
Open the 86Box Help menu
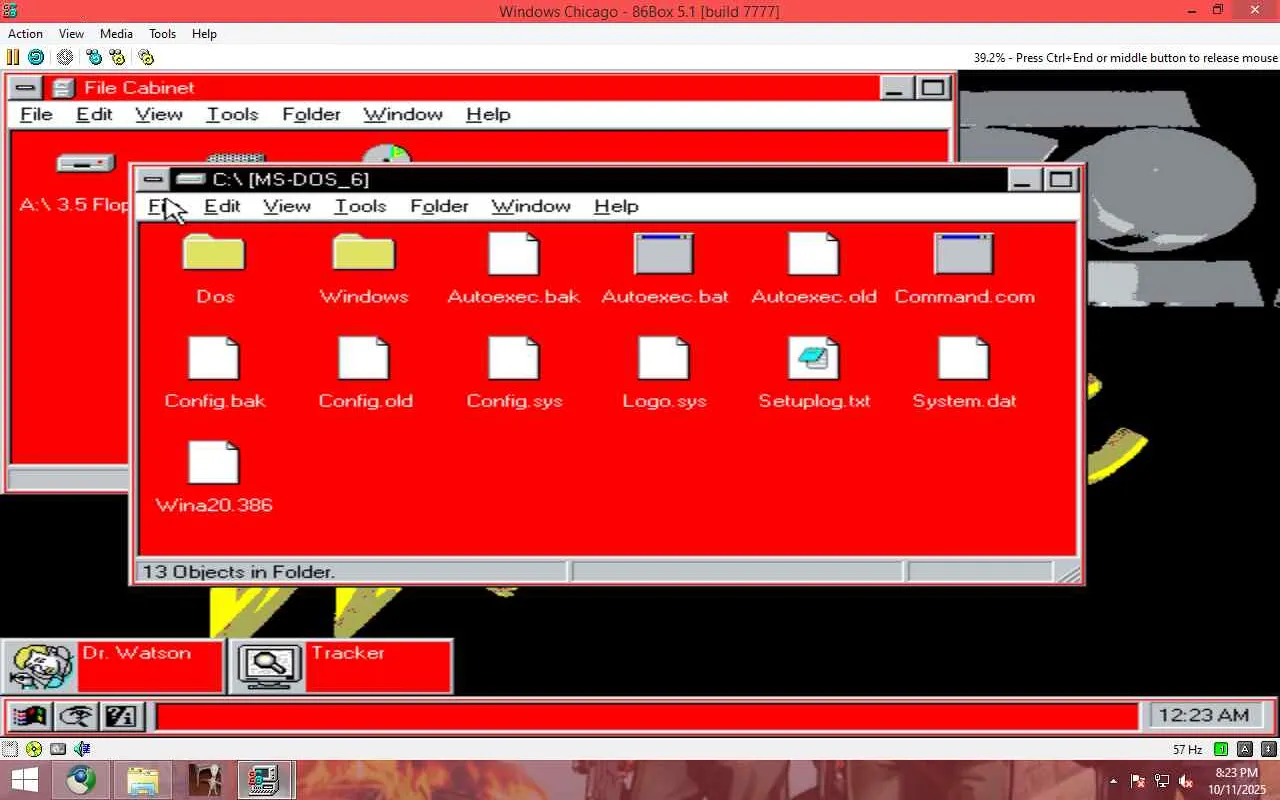coord(204,33)
